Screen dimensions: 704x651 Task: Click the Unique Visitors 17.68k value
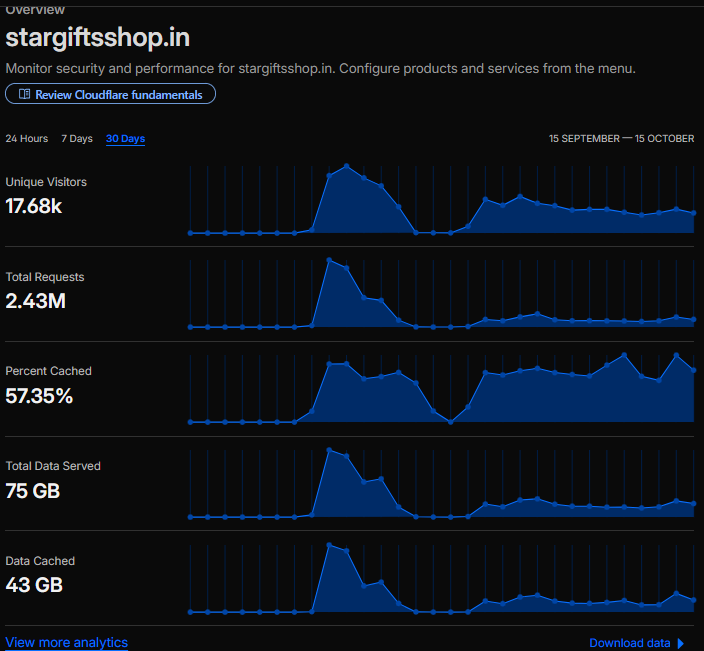(34, 206)
